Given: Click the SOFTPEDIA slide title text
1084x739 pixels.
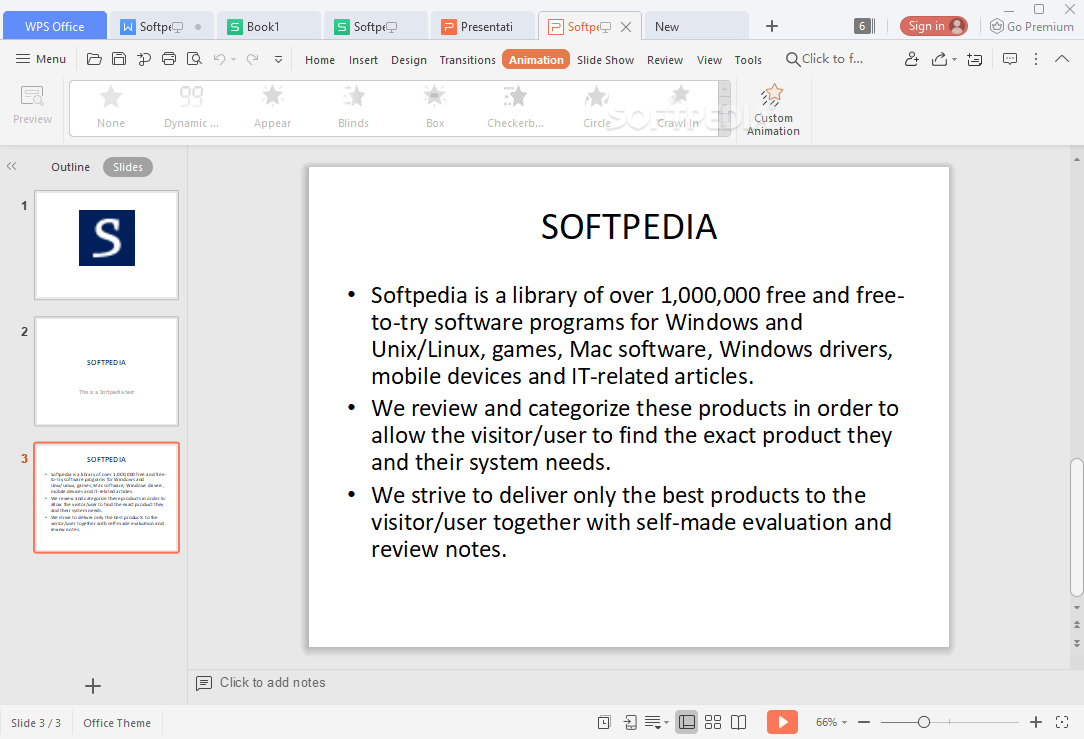Looking at the screenshot, I should [x=628, y=227].
